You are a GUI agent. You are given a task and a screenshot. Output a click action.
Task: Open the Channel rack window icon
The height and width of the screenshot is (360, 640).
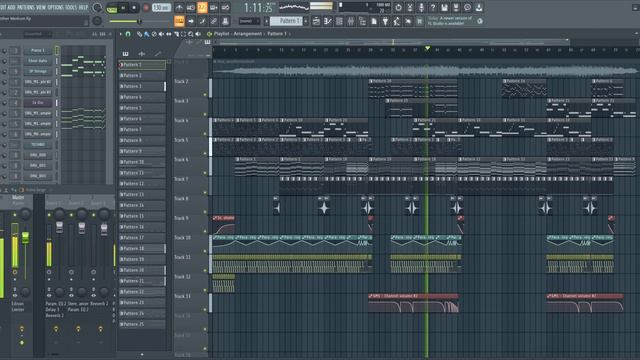(x=339, y=21)
